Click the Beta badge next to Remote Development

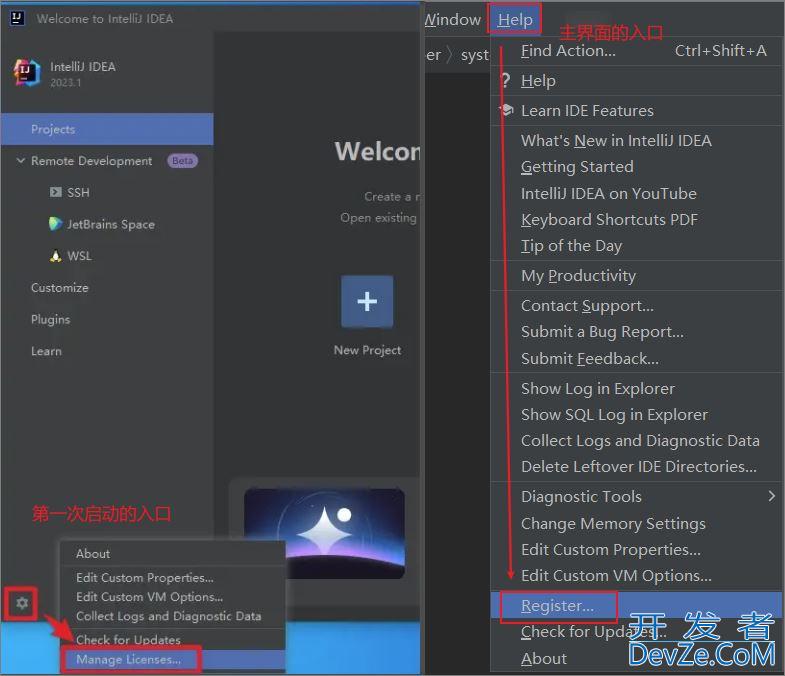point(182,161)
